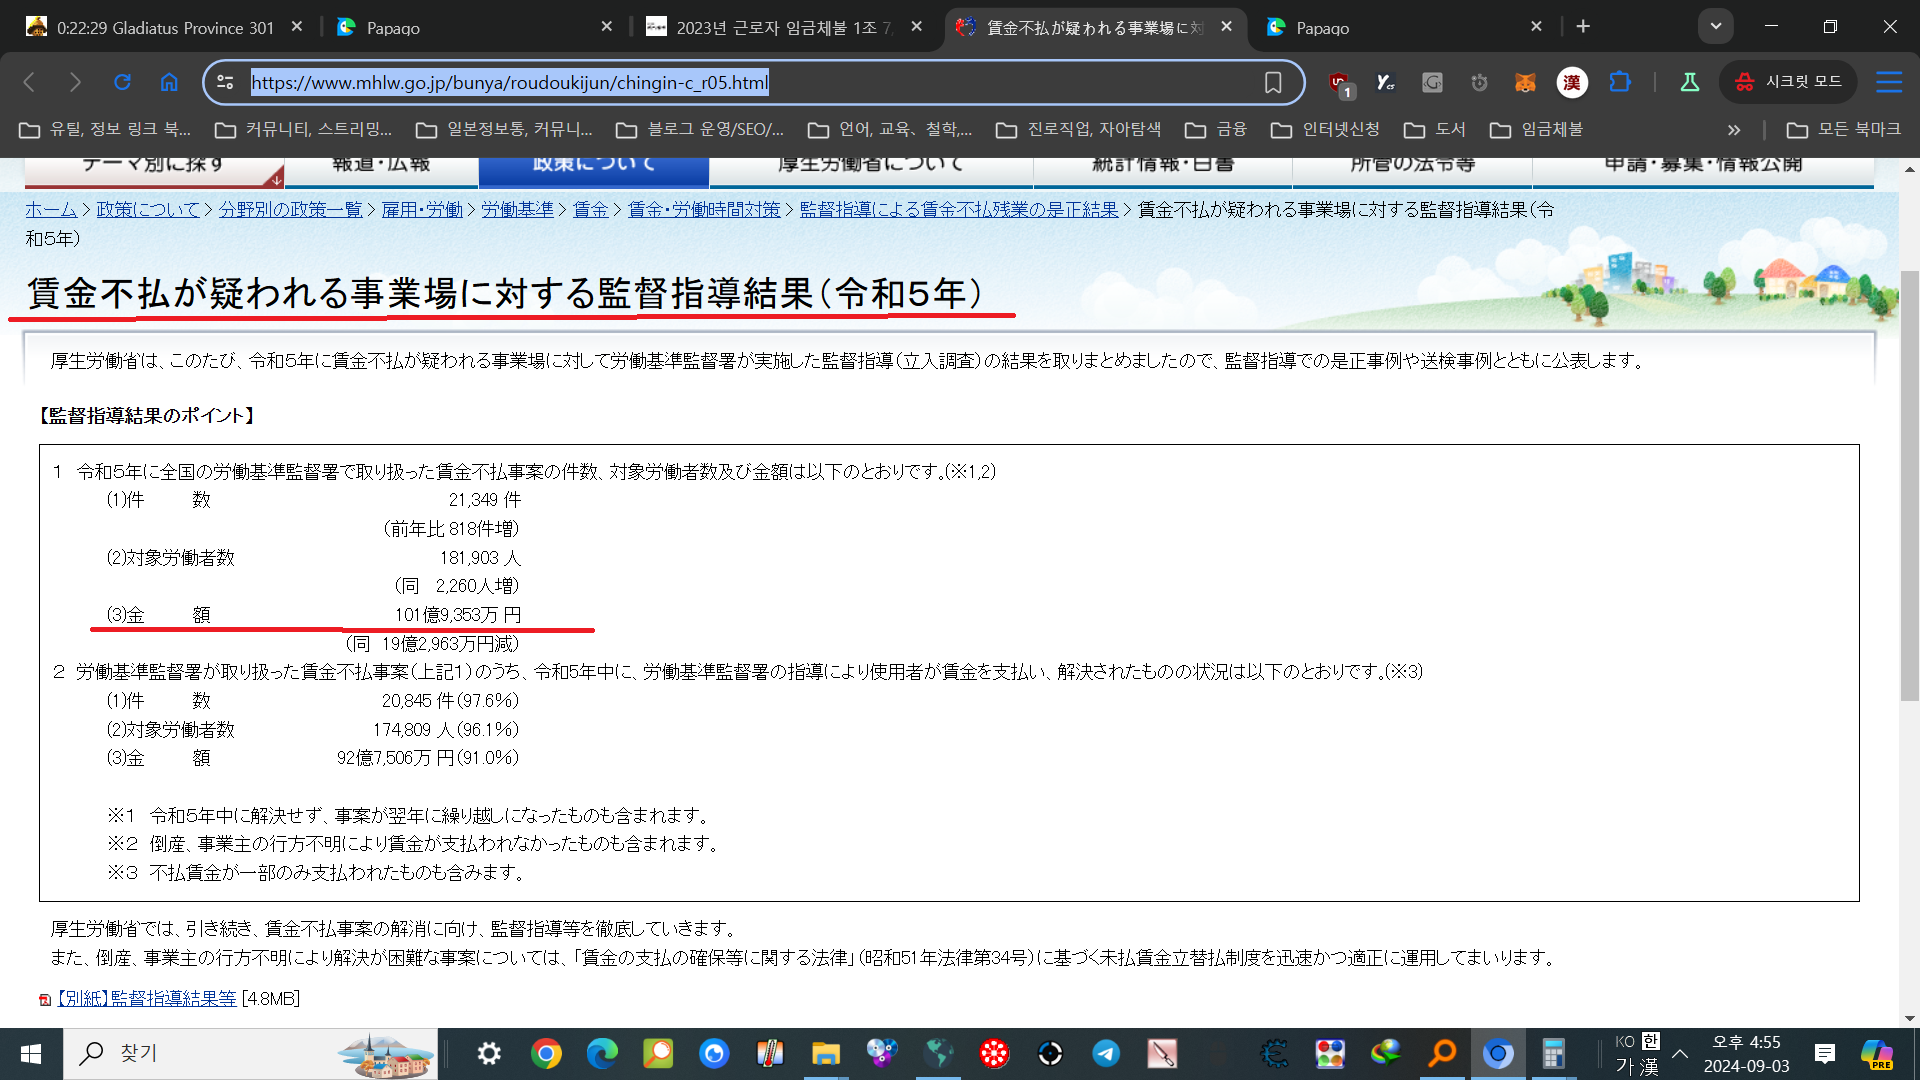Open site information icon in address bar

point(226,82)
